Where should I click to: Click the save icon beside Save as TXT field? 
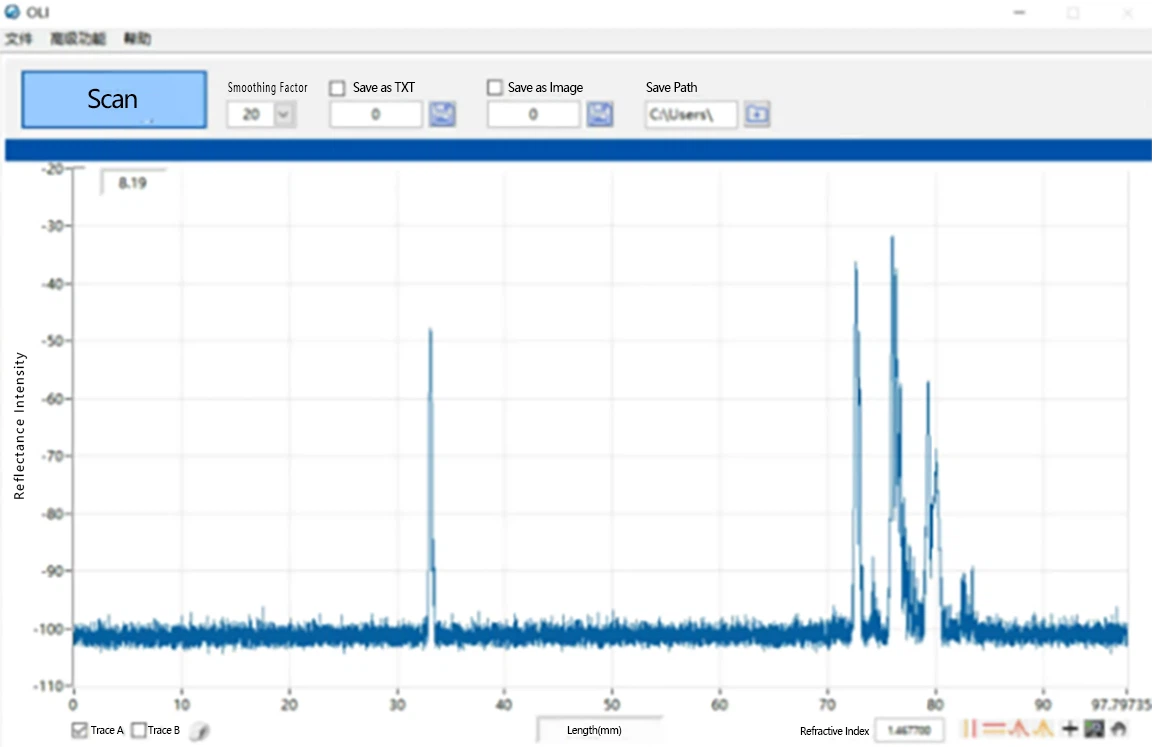[x=442, y=115]
